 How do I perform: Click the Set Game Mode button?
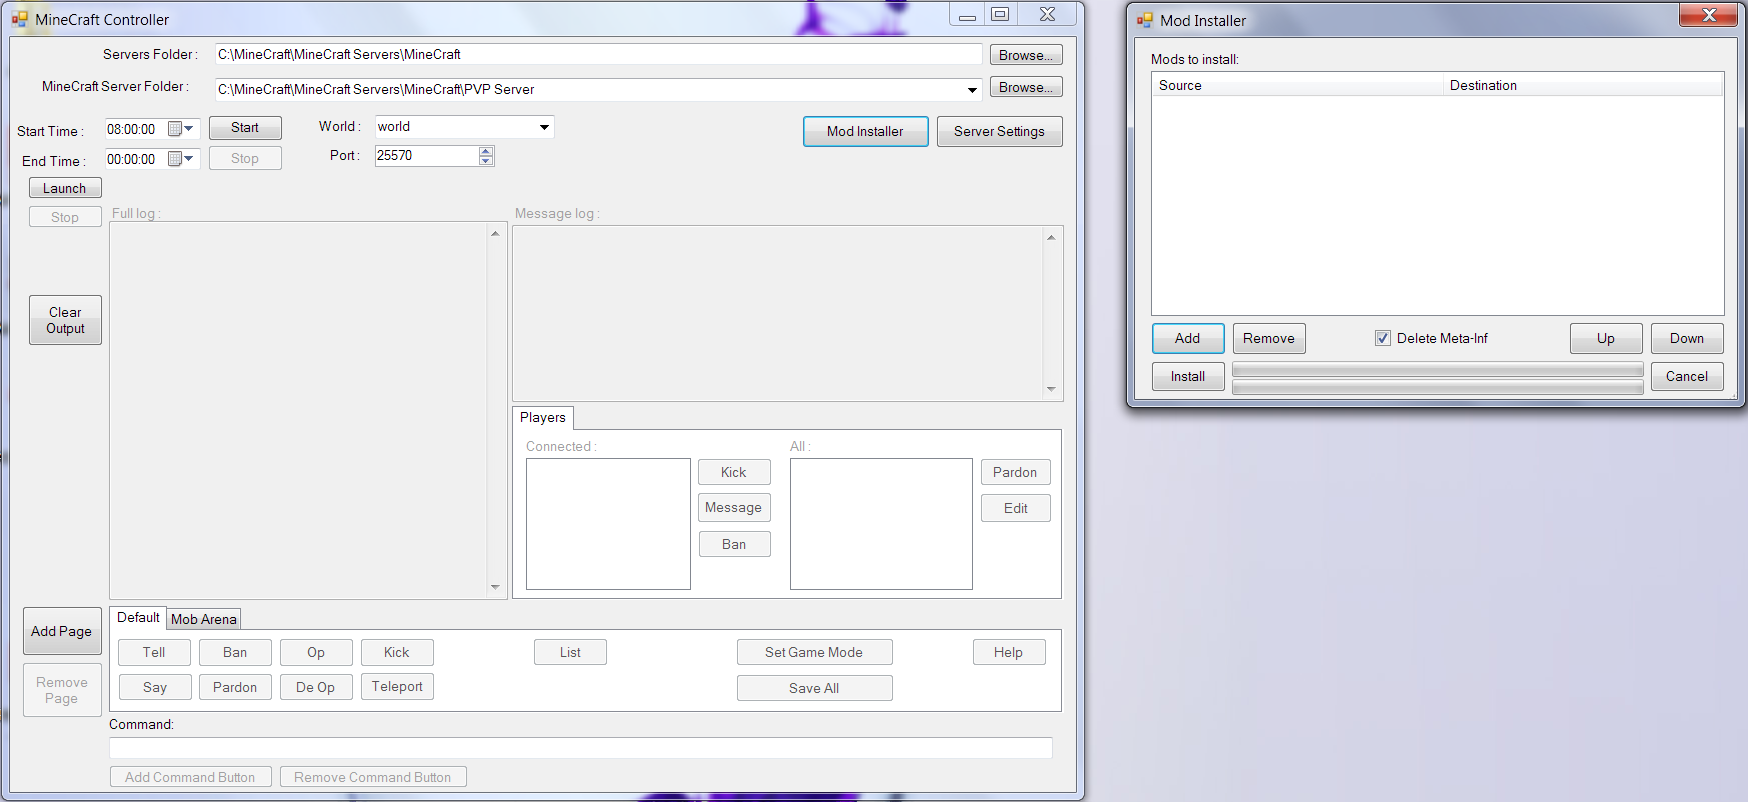point(814,652)
